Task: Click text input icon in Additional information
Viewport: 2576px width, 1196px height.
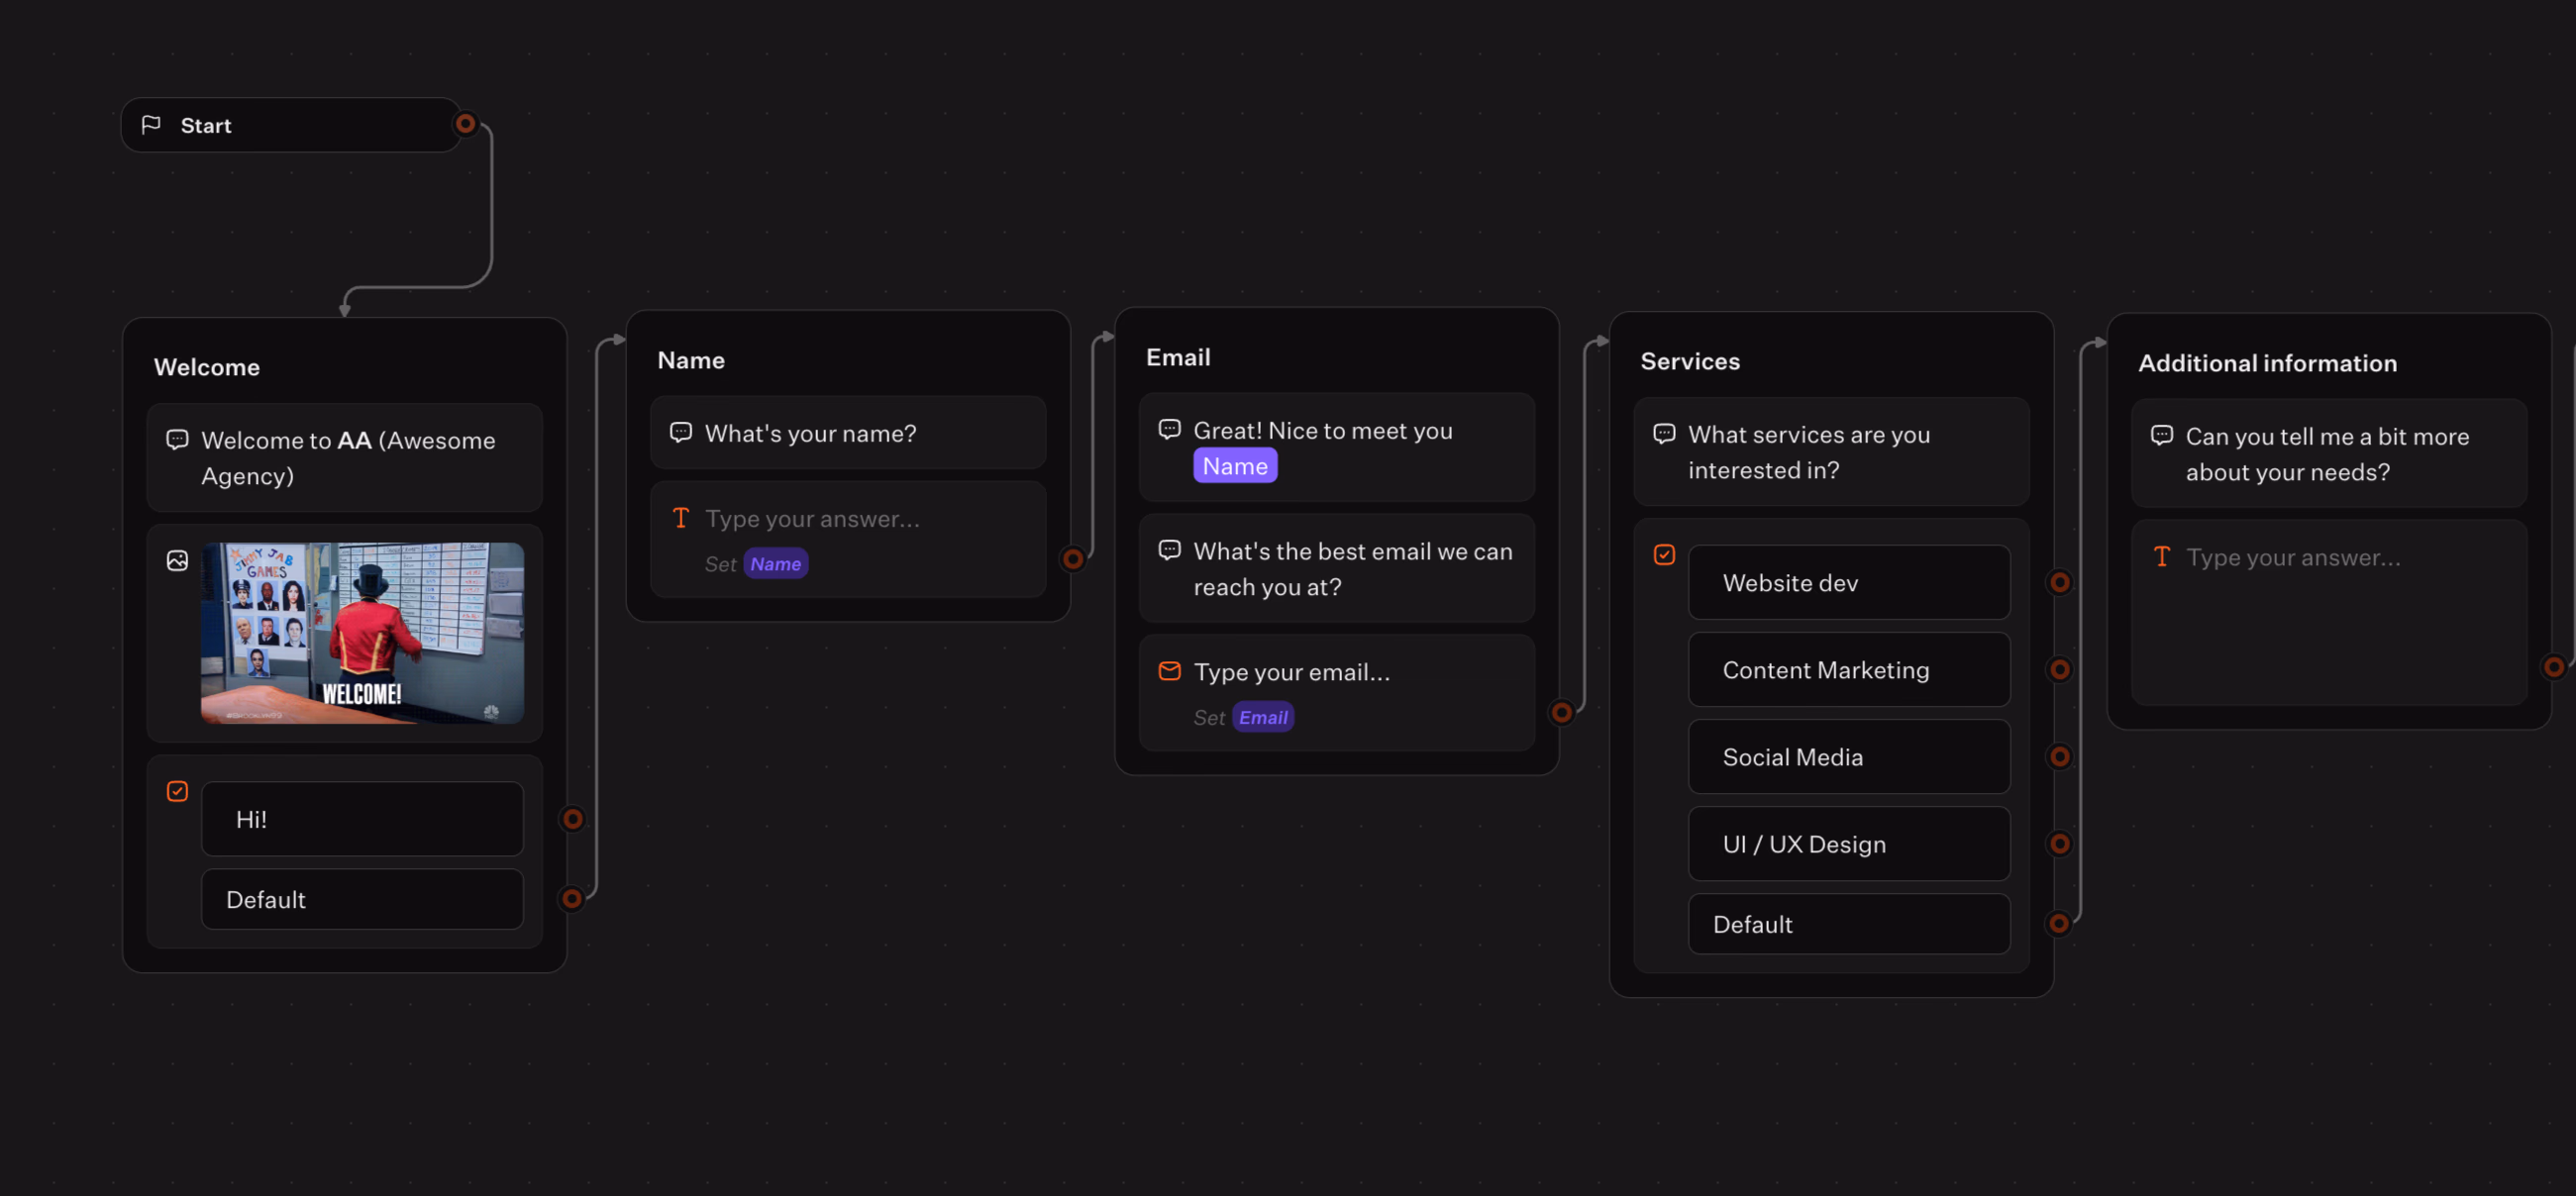Action: pyautogui.click(x=2161, y=557)
